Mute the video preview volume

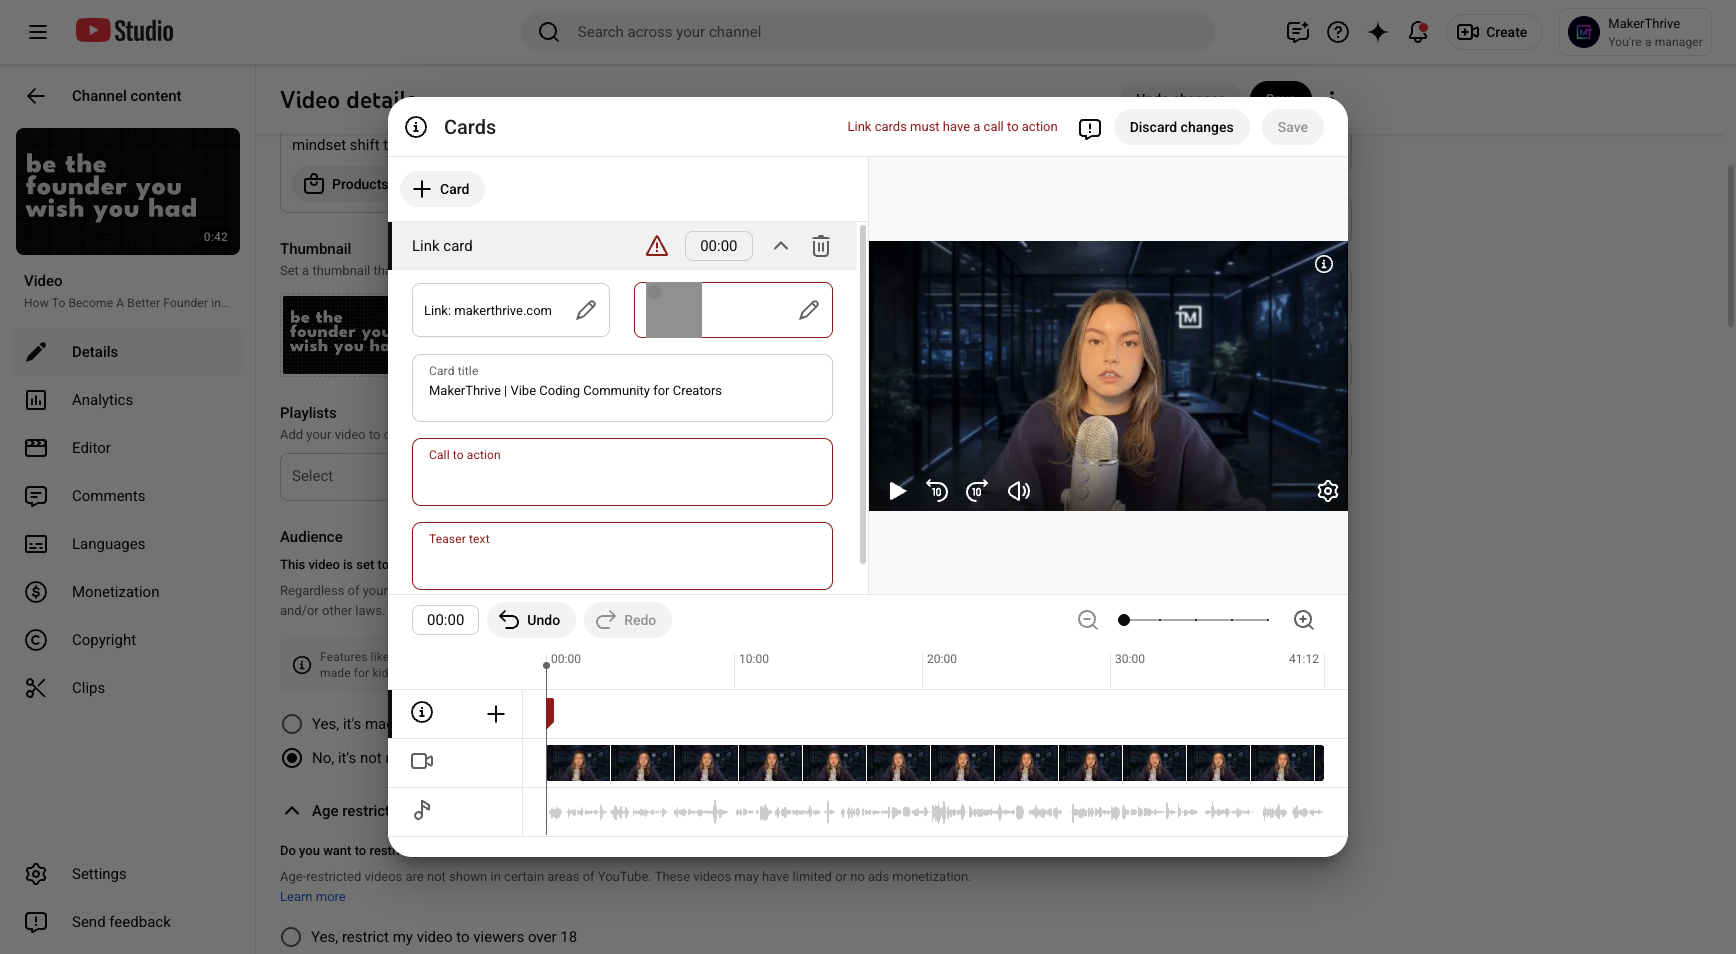pyautogui.click(x=1018, y=491)
